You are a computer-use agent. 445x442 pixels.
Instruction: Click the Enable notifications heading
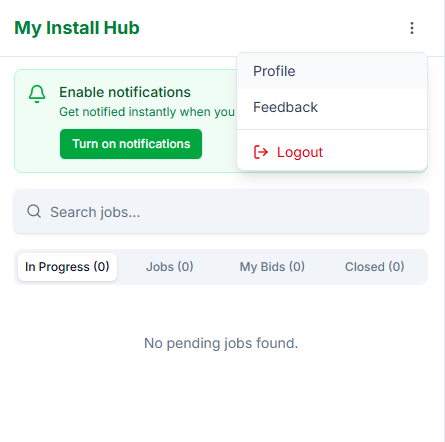point(125,92)
